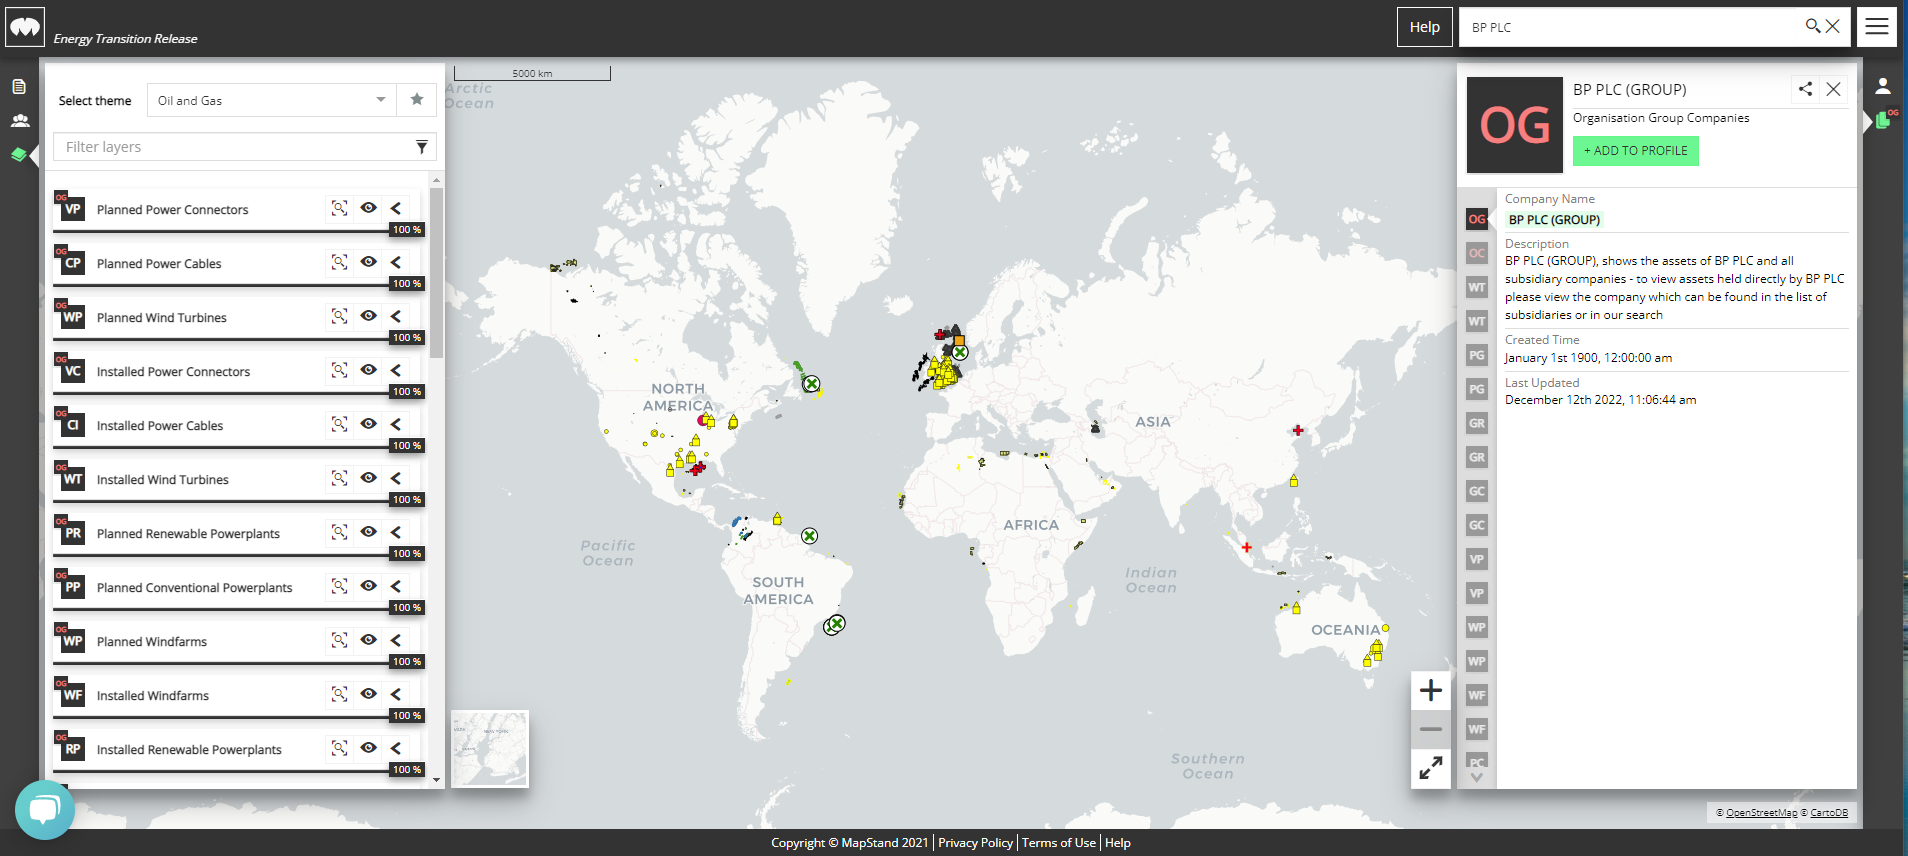
Task: Toggle eye for Installed Windfarms layer
Action: point(369,694)
